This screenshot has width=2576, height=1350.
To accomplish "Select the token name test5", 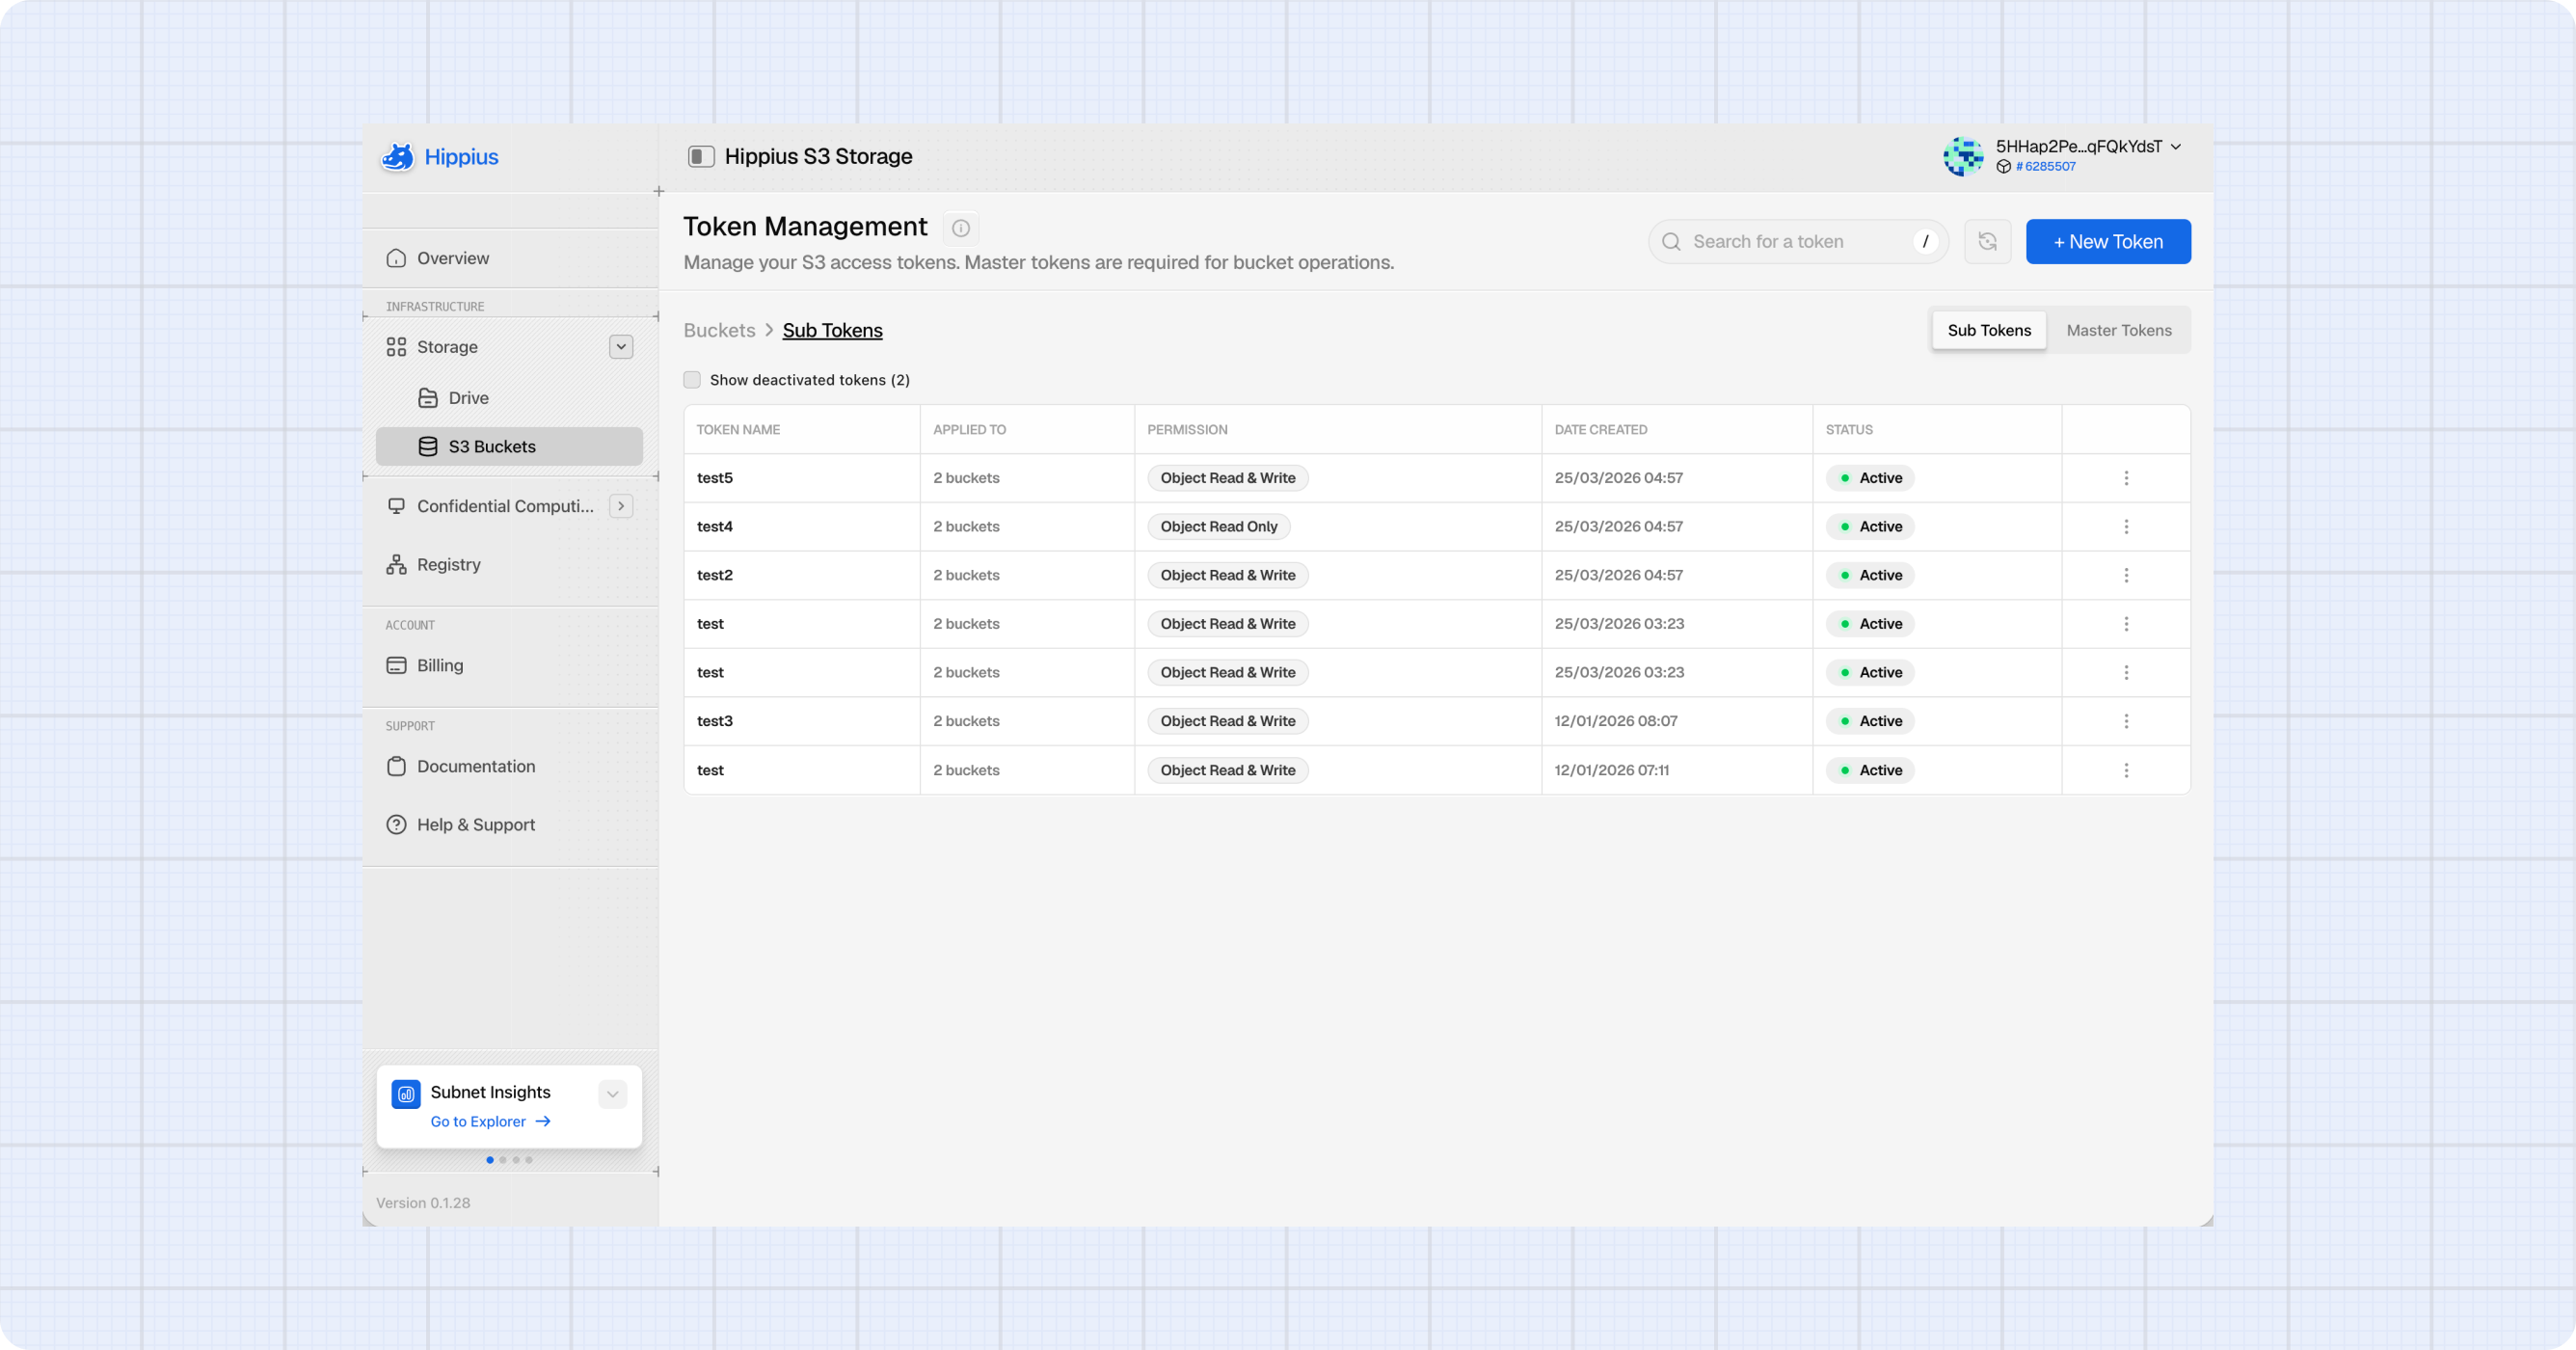I will (715, 478).
